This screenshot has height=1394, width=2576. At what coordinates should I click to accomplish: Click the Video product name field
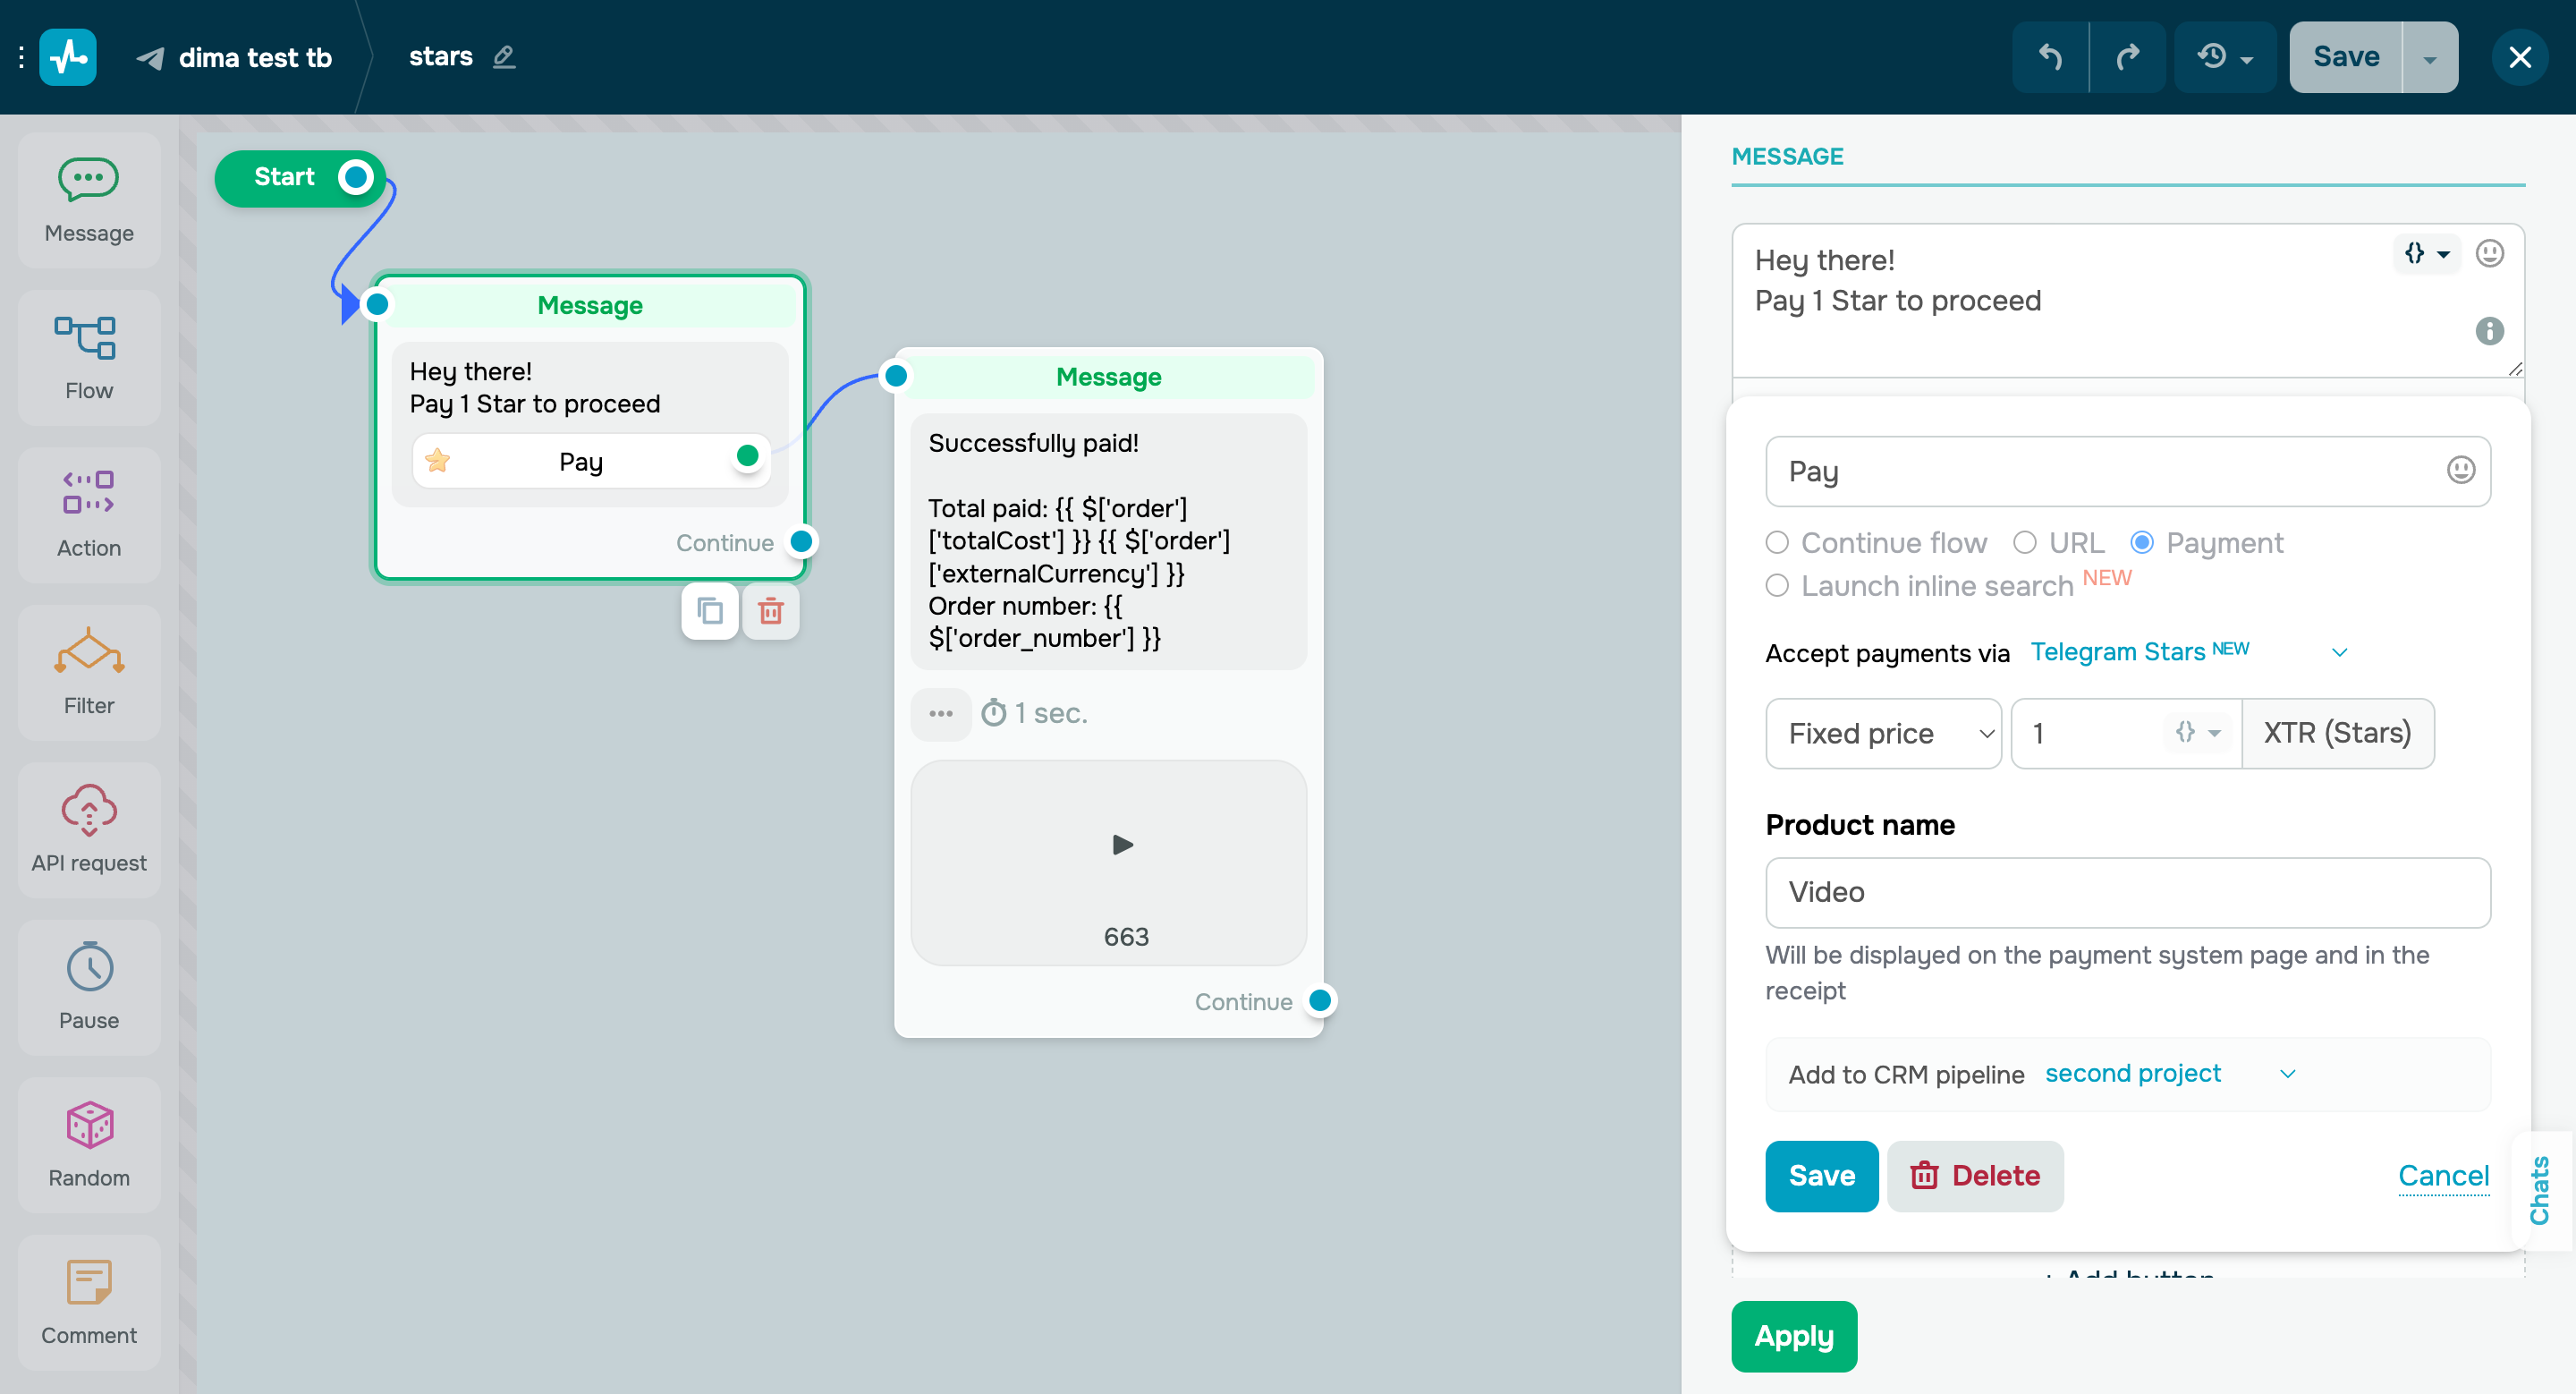click(x=2127, y=892)
